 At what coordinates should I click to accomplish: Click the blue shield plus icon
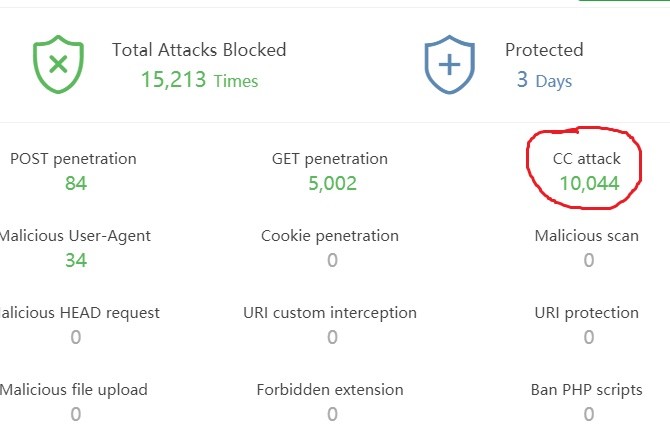[x=451, y=64]
